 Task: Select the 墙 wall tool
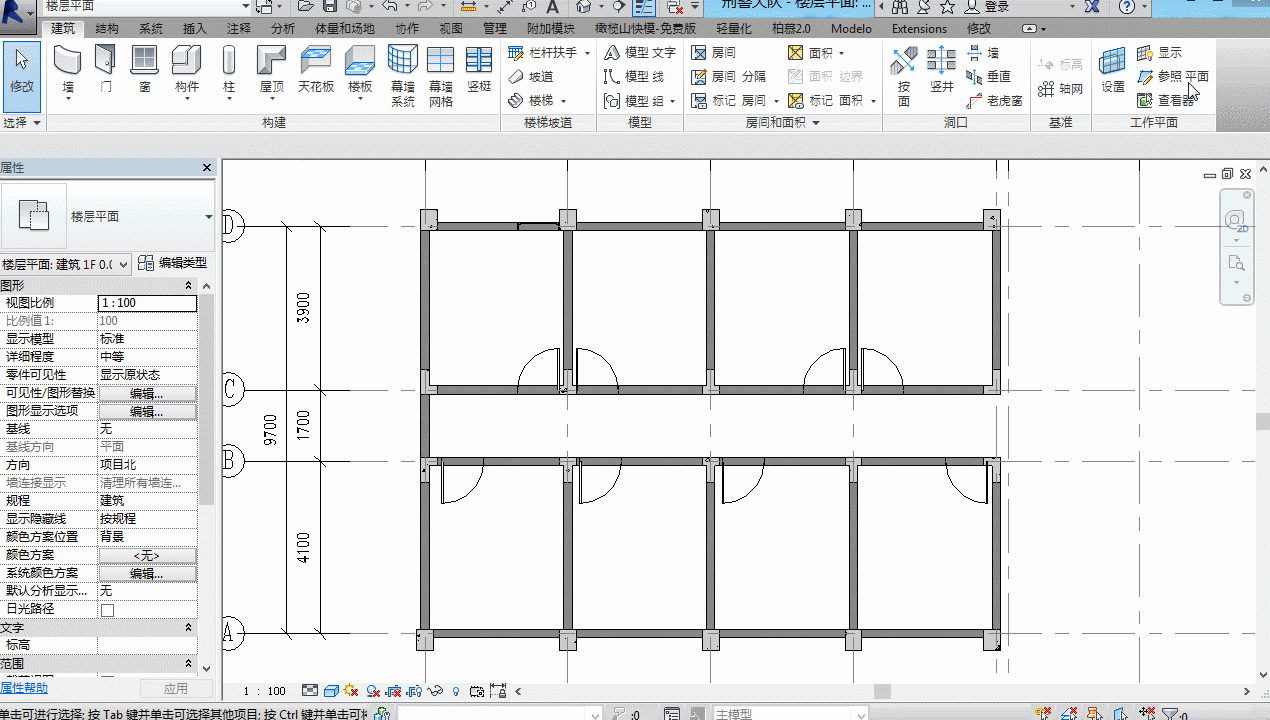coord(68,70)
